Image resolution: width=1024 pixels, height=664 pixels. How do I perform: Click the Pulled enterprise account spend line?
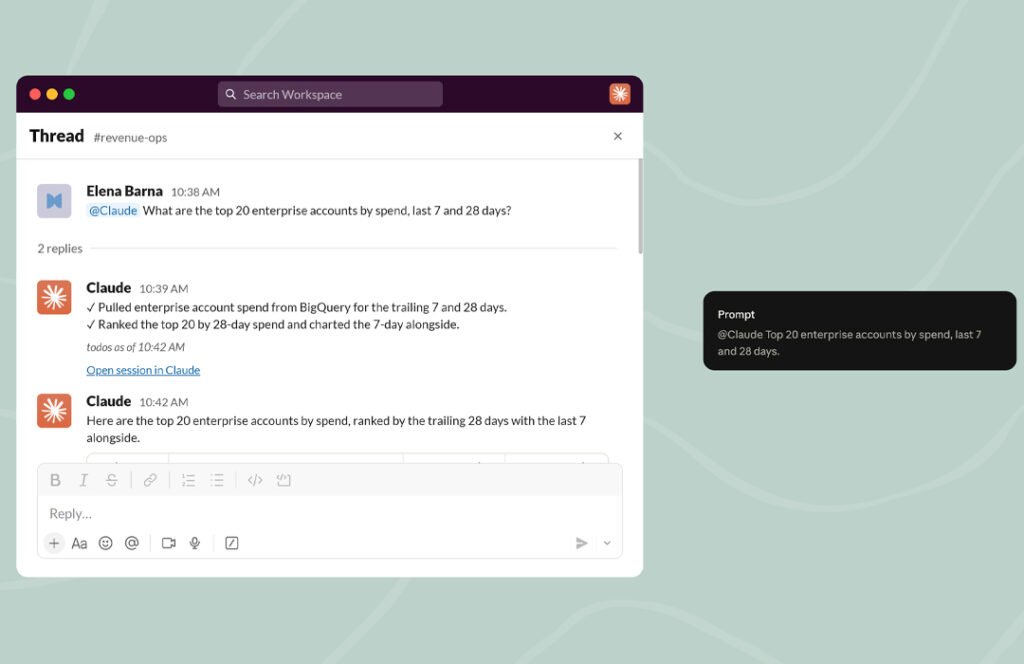296,307
